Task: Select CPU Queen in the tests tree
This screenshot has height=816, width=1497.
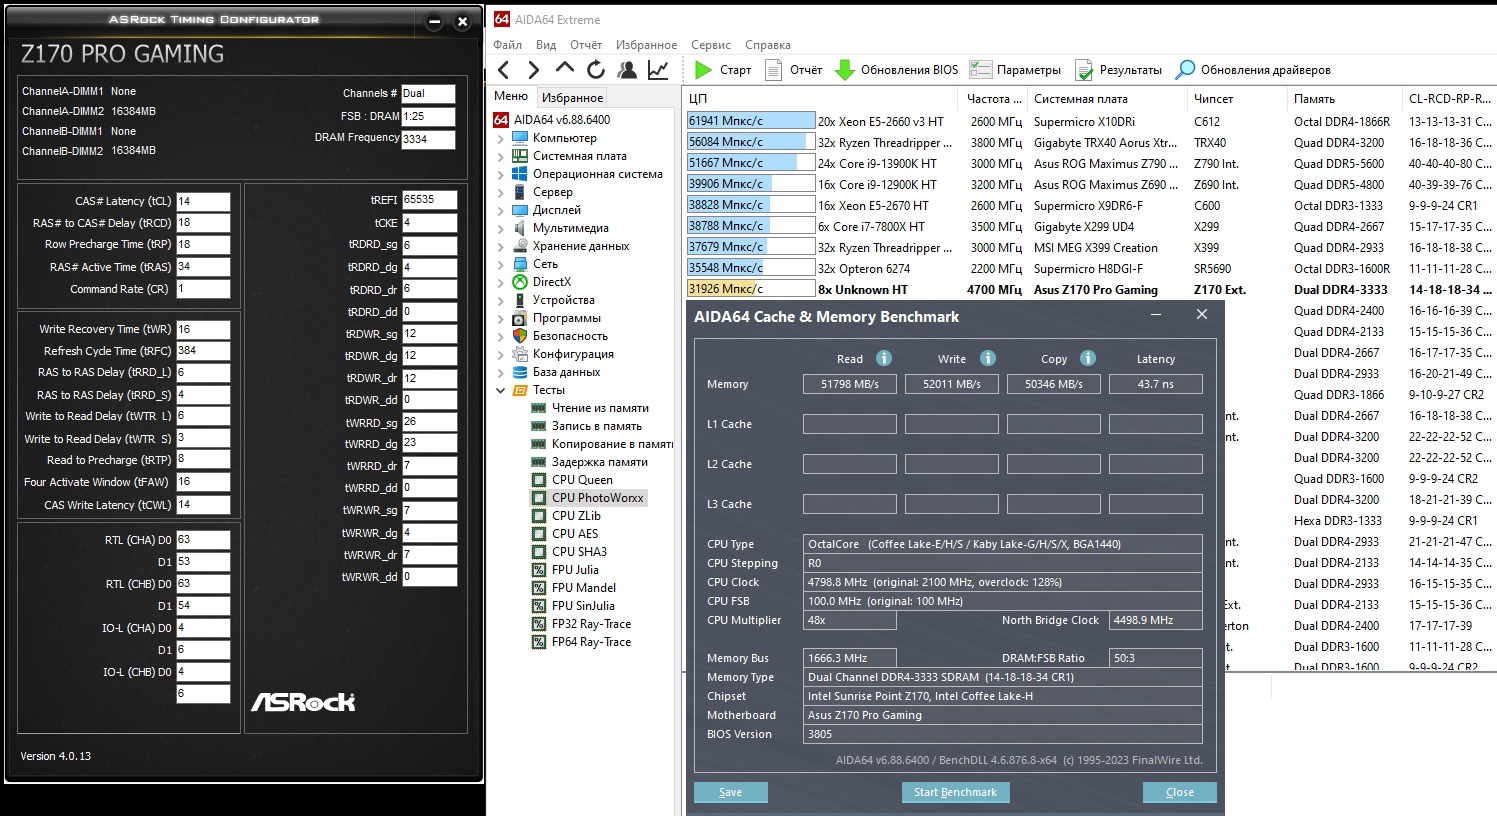Action: pos(582,480)
